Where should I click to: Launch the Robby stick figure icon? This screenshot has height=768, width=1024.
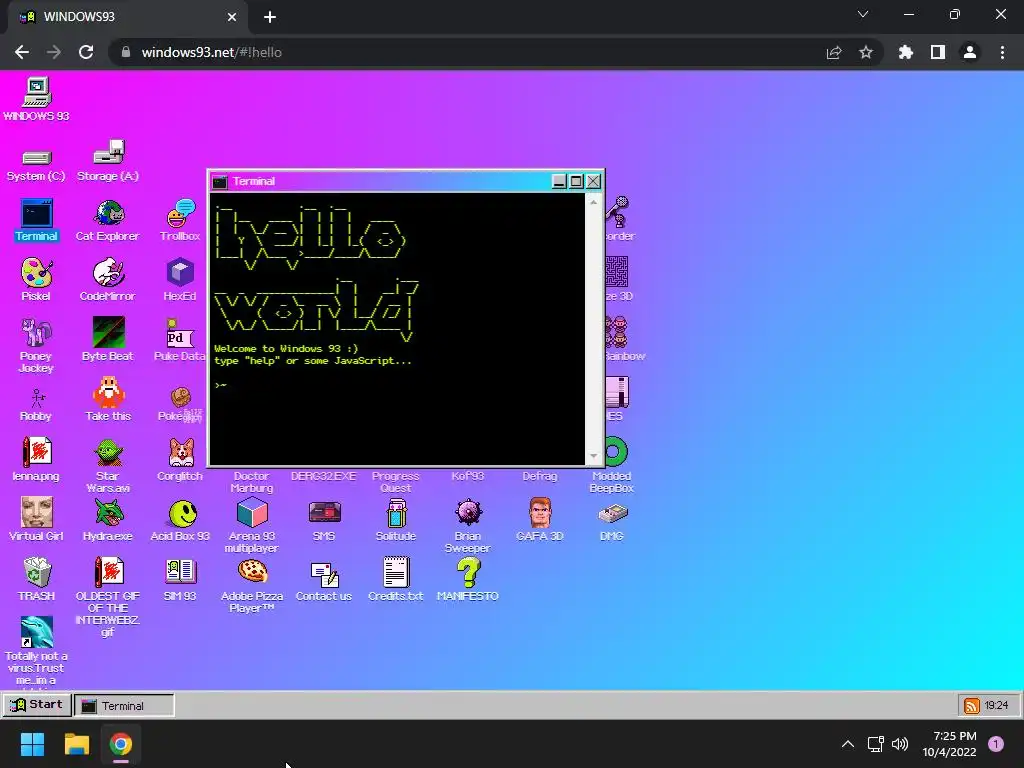(x=37, y=398)
